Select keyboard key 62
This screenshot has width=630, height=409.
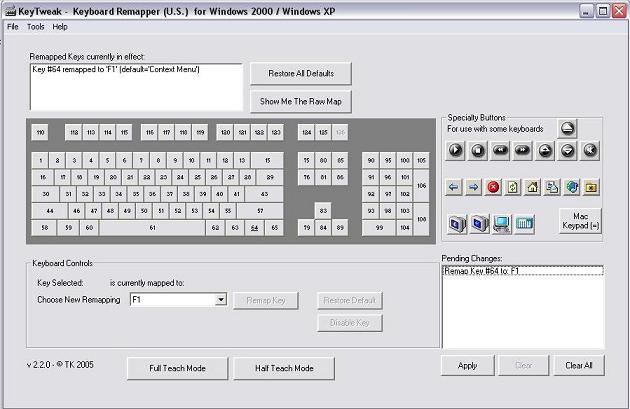coord(215,228)
